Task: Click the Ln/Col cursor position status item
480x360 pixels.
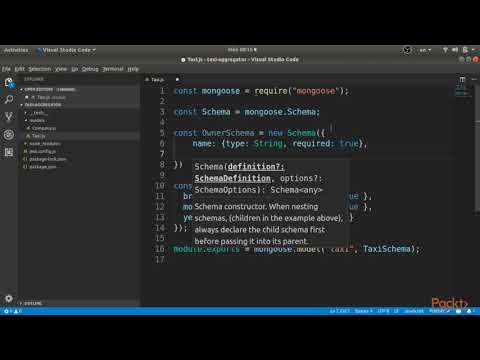Action: 339,311
